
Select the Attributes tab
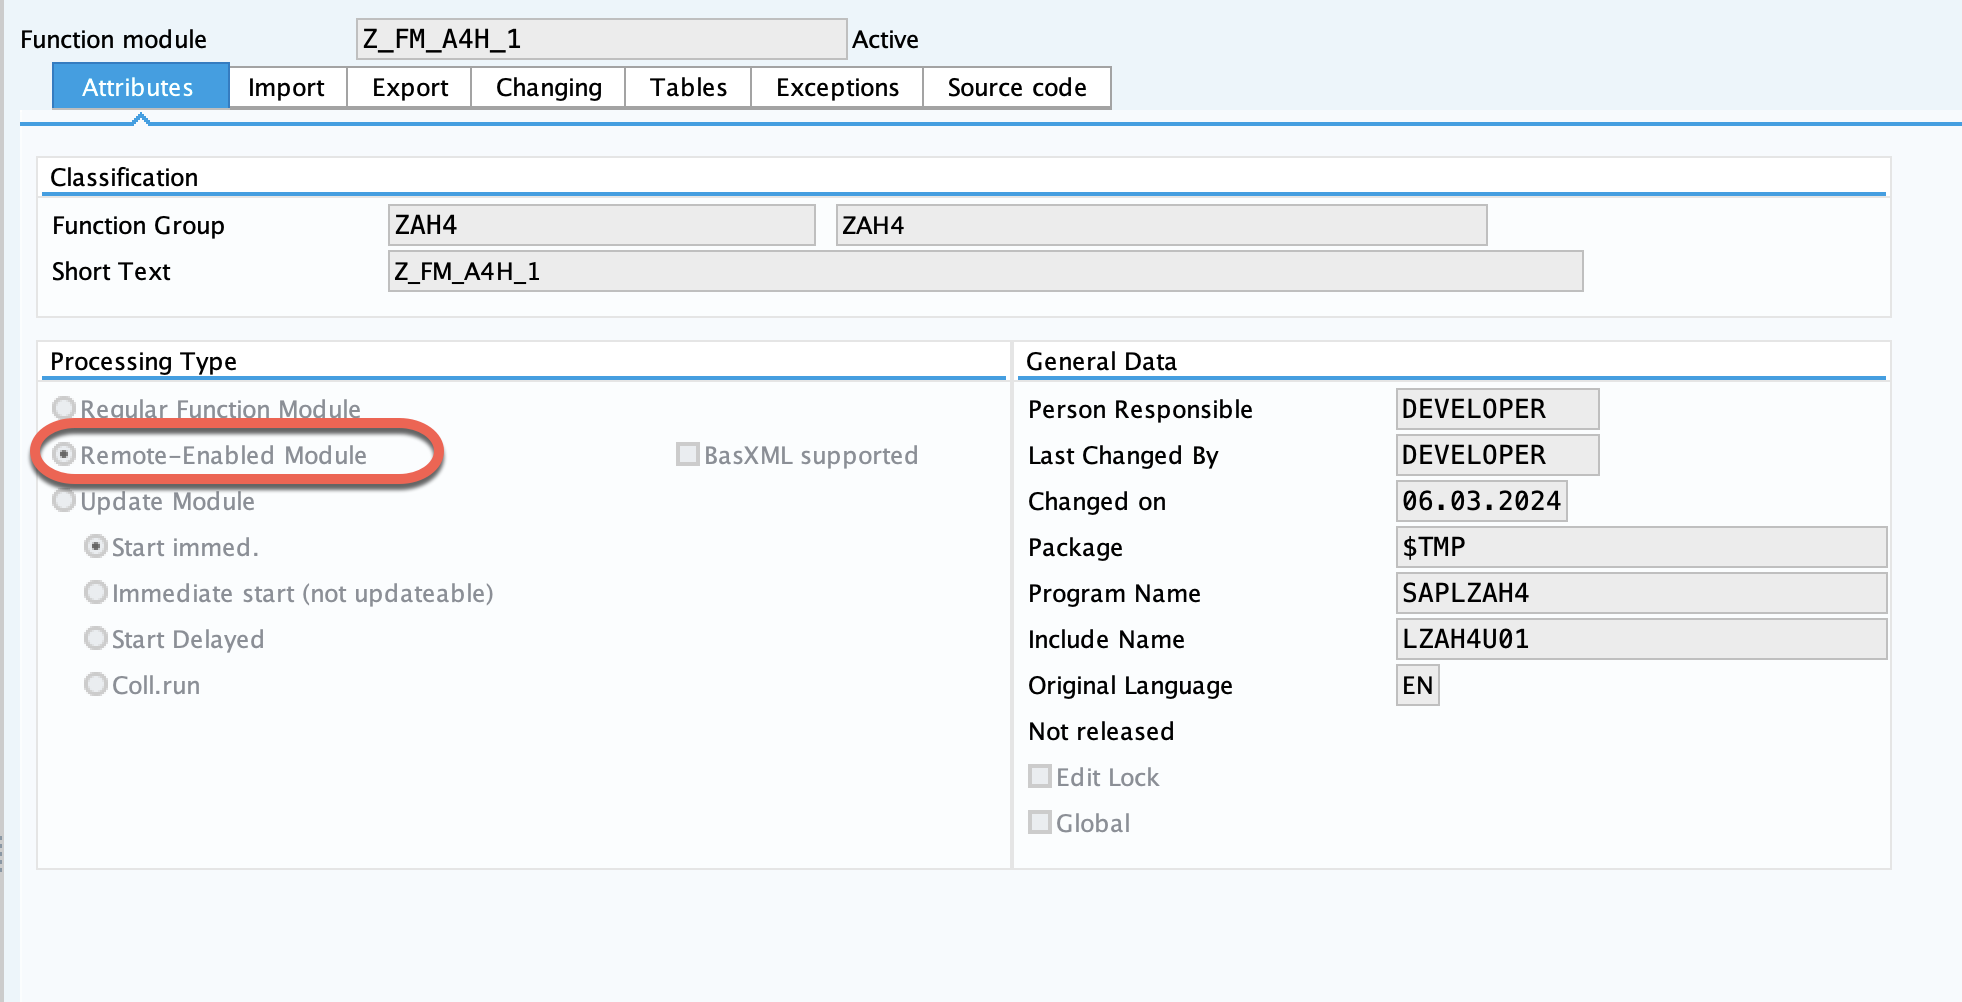139,87
